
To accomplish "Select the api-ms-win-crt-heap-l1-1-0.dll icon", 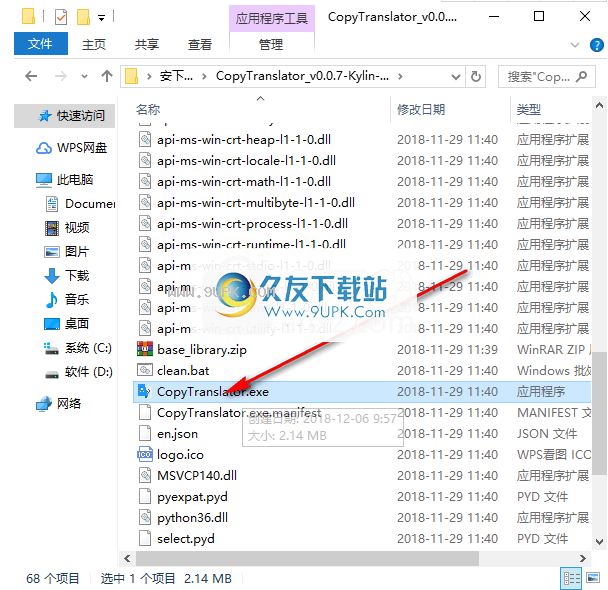I will click(x=145, y=139).
